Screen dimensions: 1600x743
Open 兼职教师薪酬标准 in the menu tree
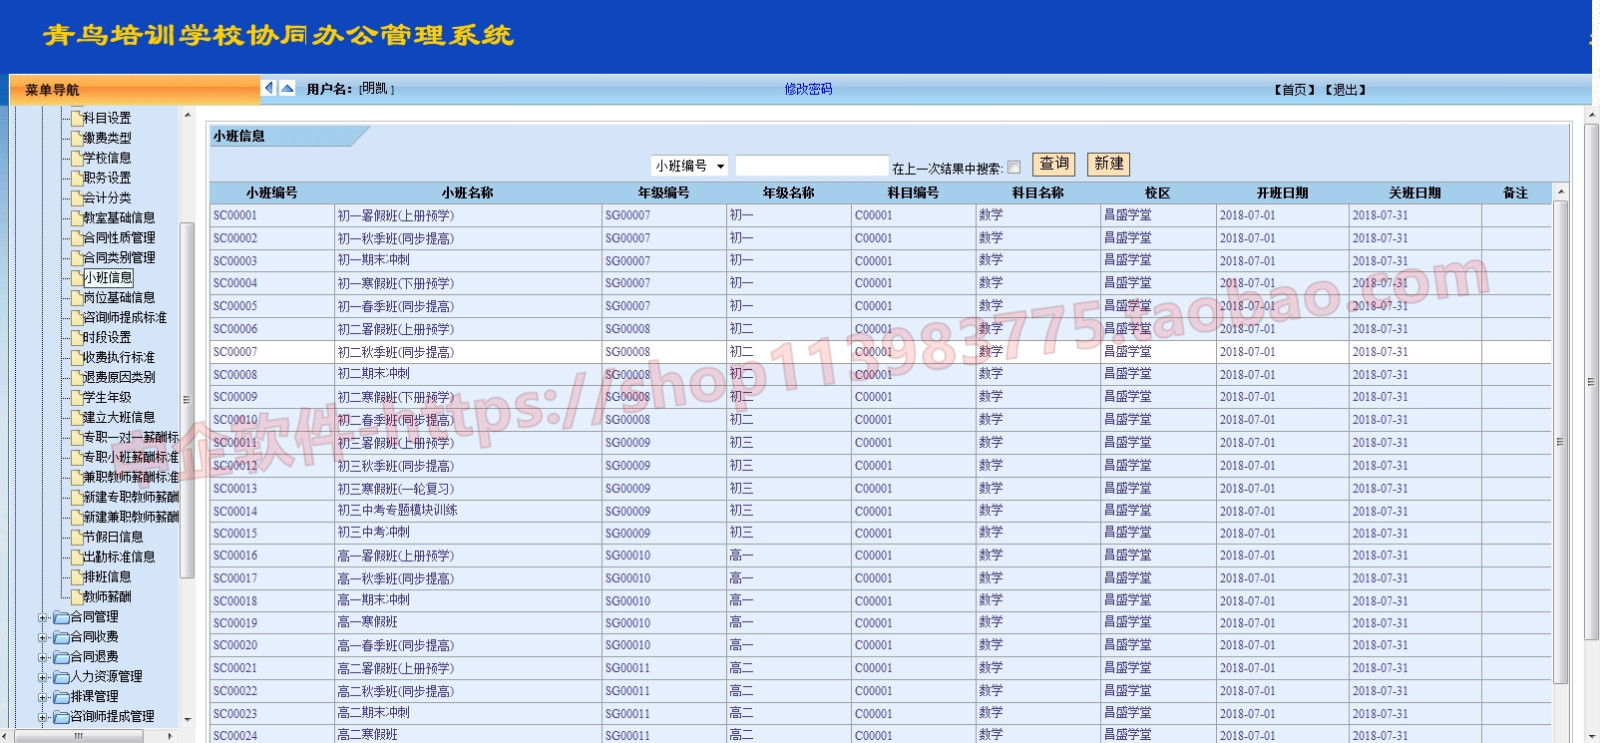click(x=131, y=477)
